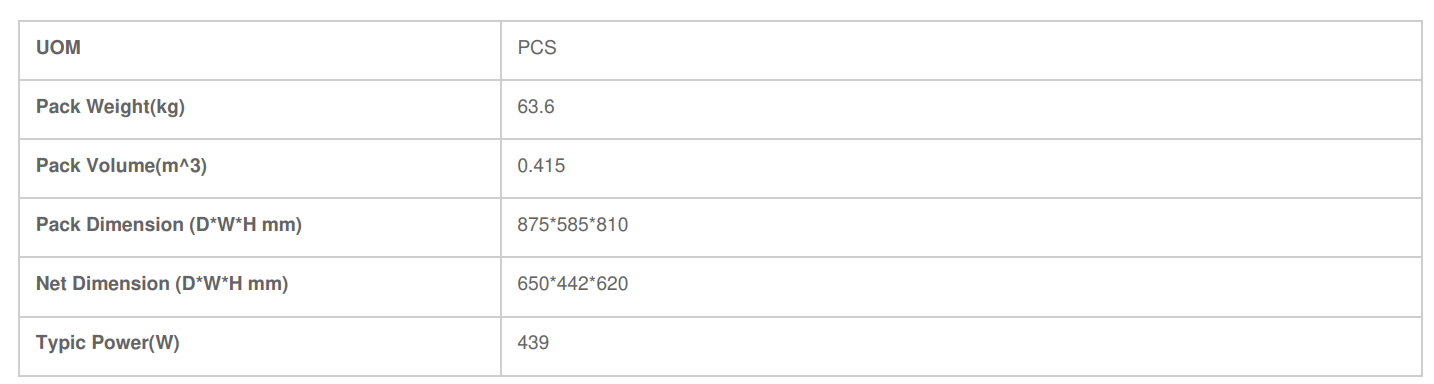The width and height of the screenshot is (1434, 384).
Task: Click the Pack Weight(kg) label
Action: [x=110, y=107]
